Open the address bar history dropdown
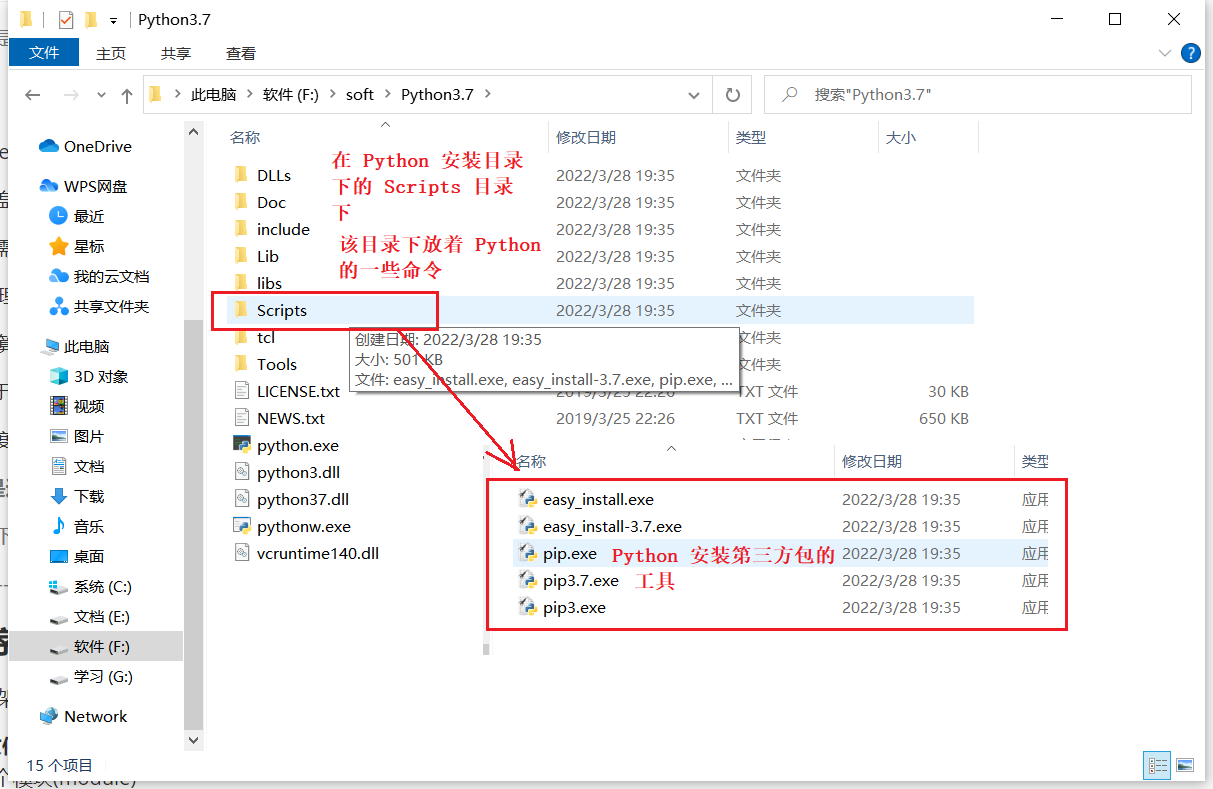This screenshot has width=1213, height=789. [x=694, y=95]
